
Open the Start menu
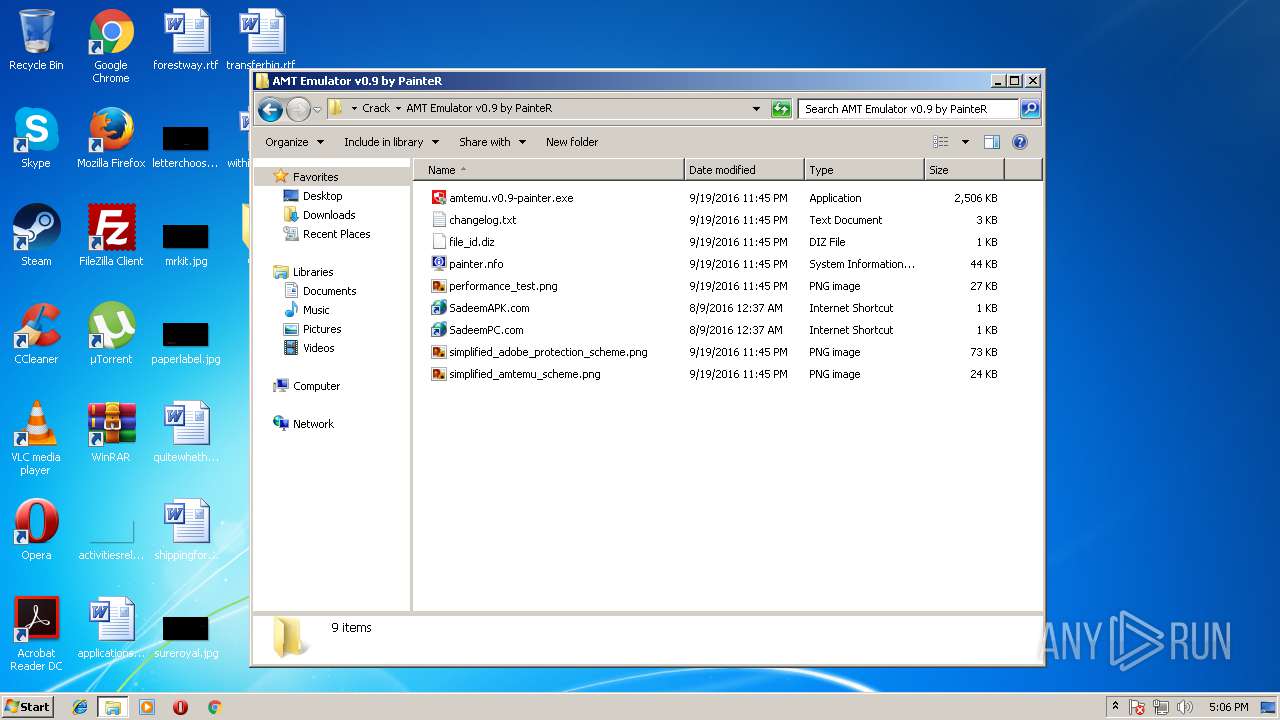click(27, 707)
